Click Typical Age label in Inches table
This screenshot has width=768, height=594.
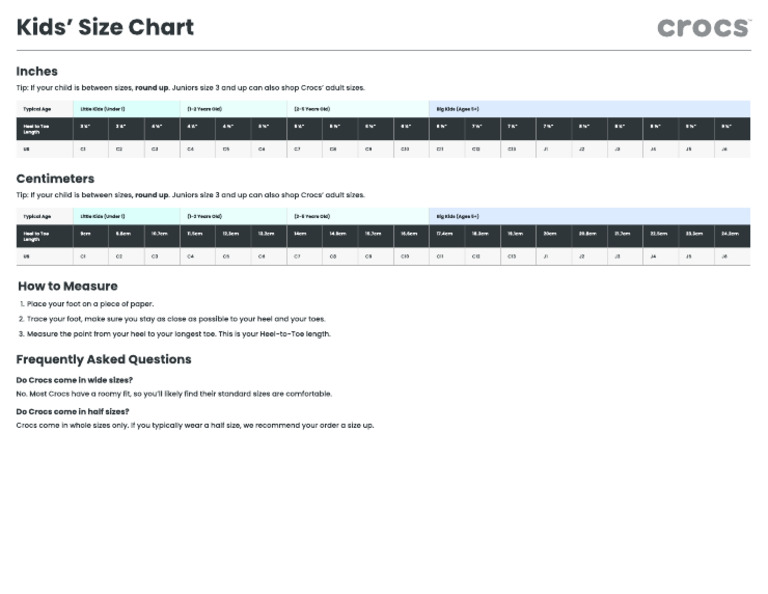coord(37,108)
